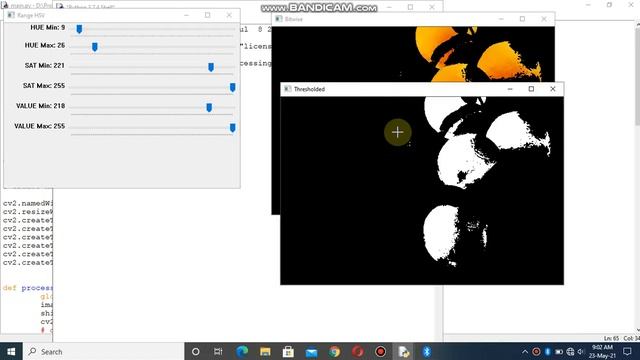Click the 'HUE Max: 26' label

coord(44,45)
